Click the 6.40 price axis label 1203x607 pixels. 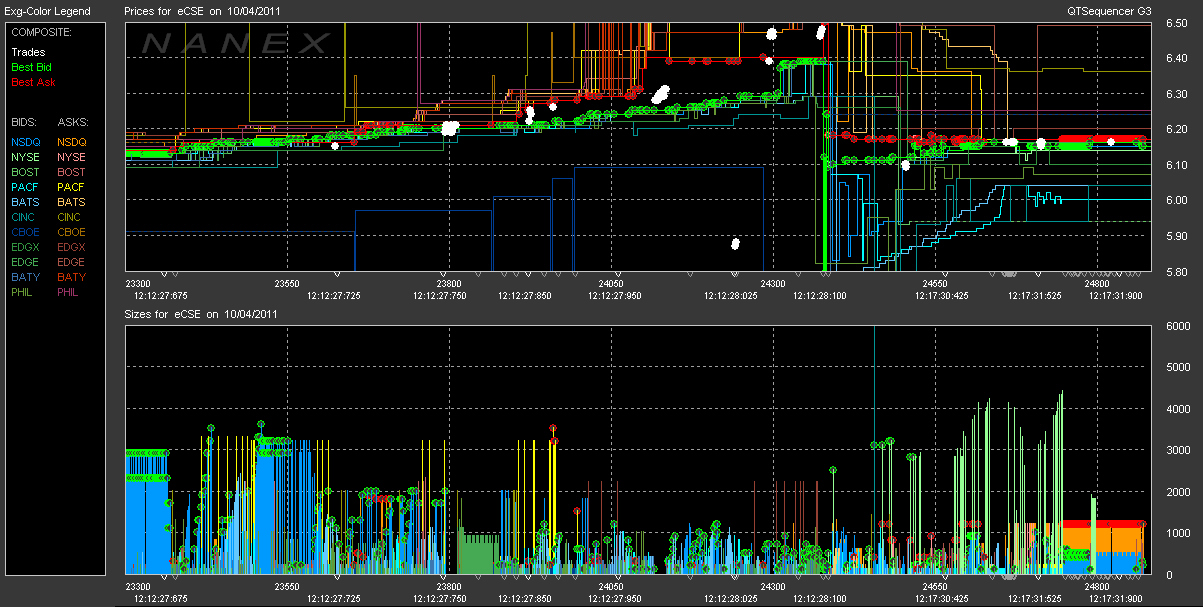[1176, 58]
